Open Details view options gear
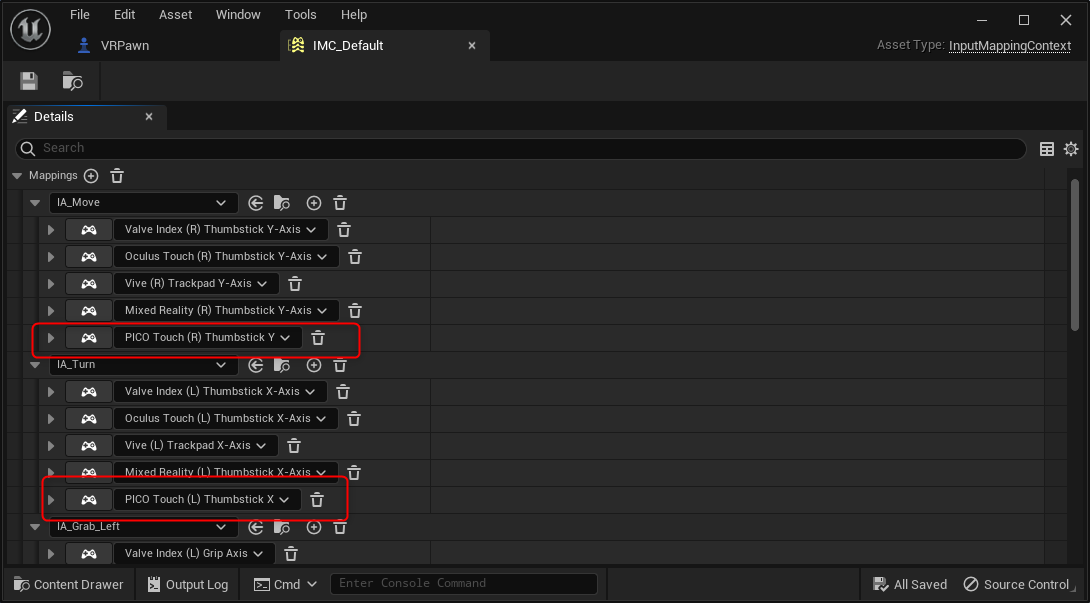Screen dimensions: 1090x603 [x=1071, y=149]
